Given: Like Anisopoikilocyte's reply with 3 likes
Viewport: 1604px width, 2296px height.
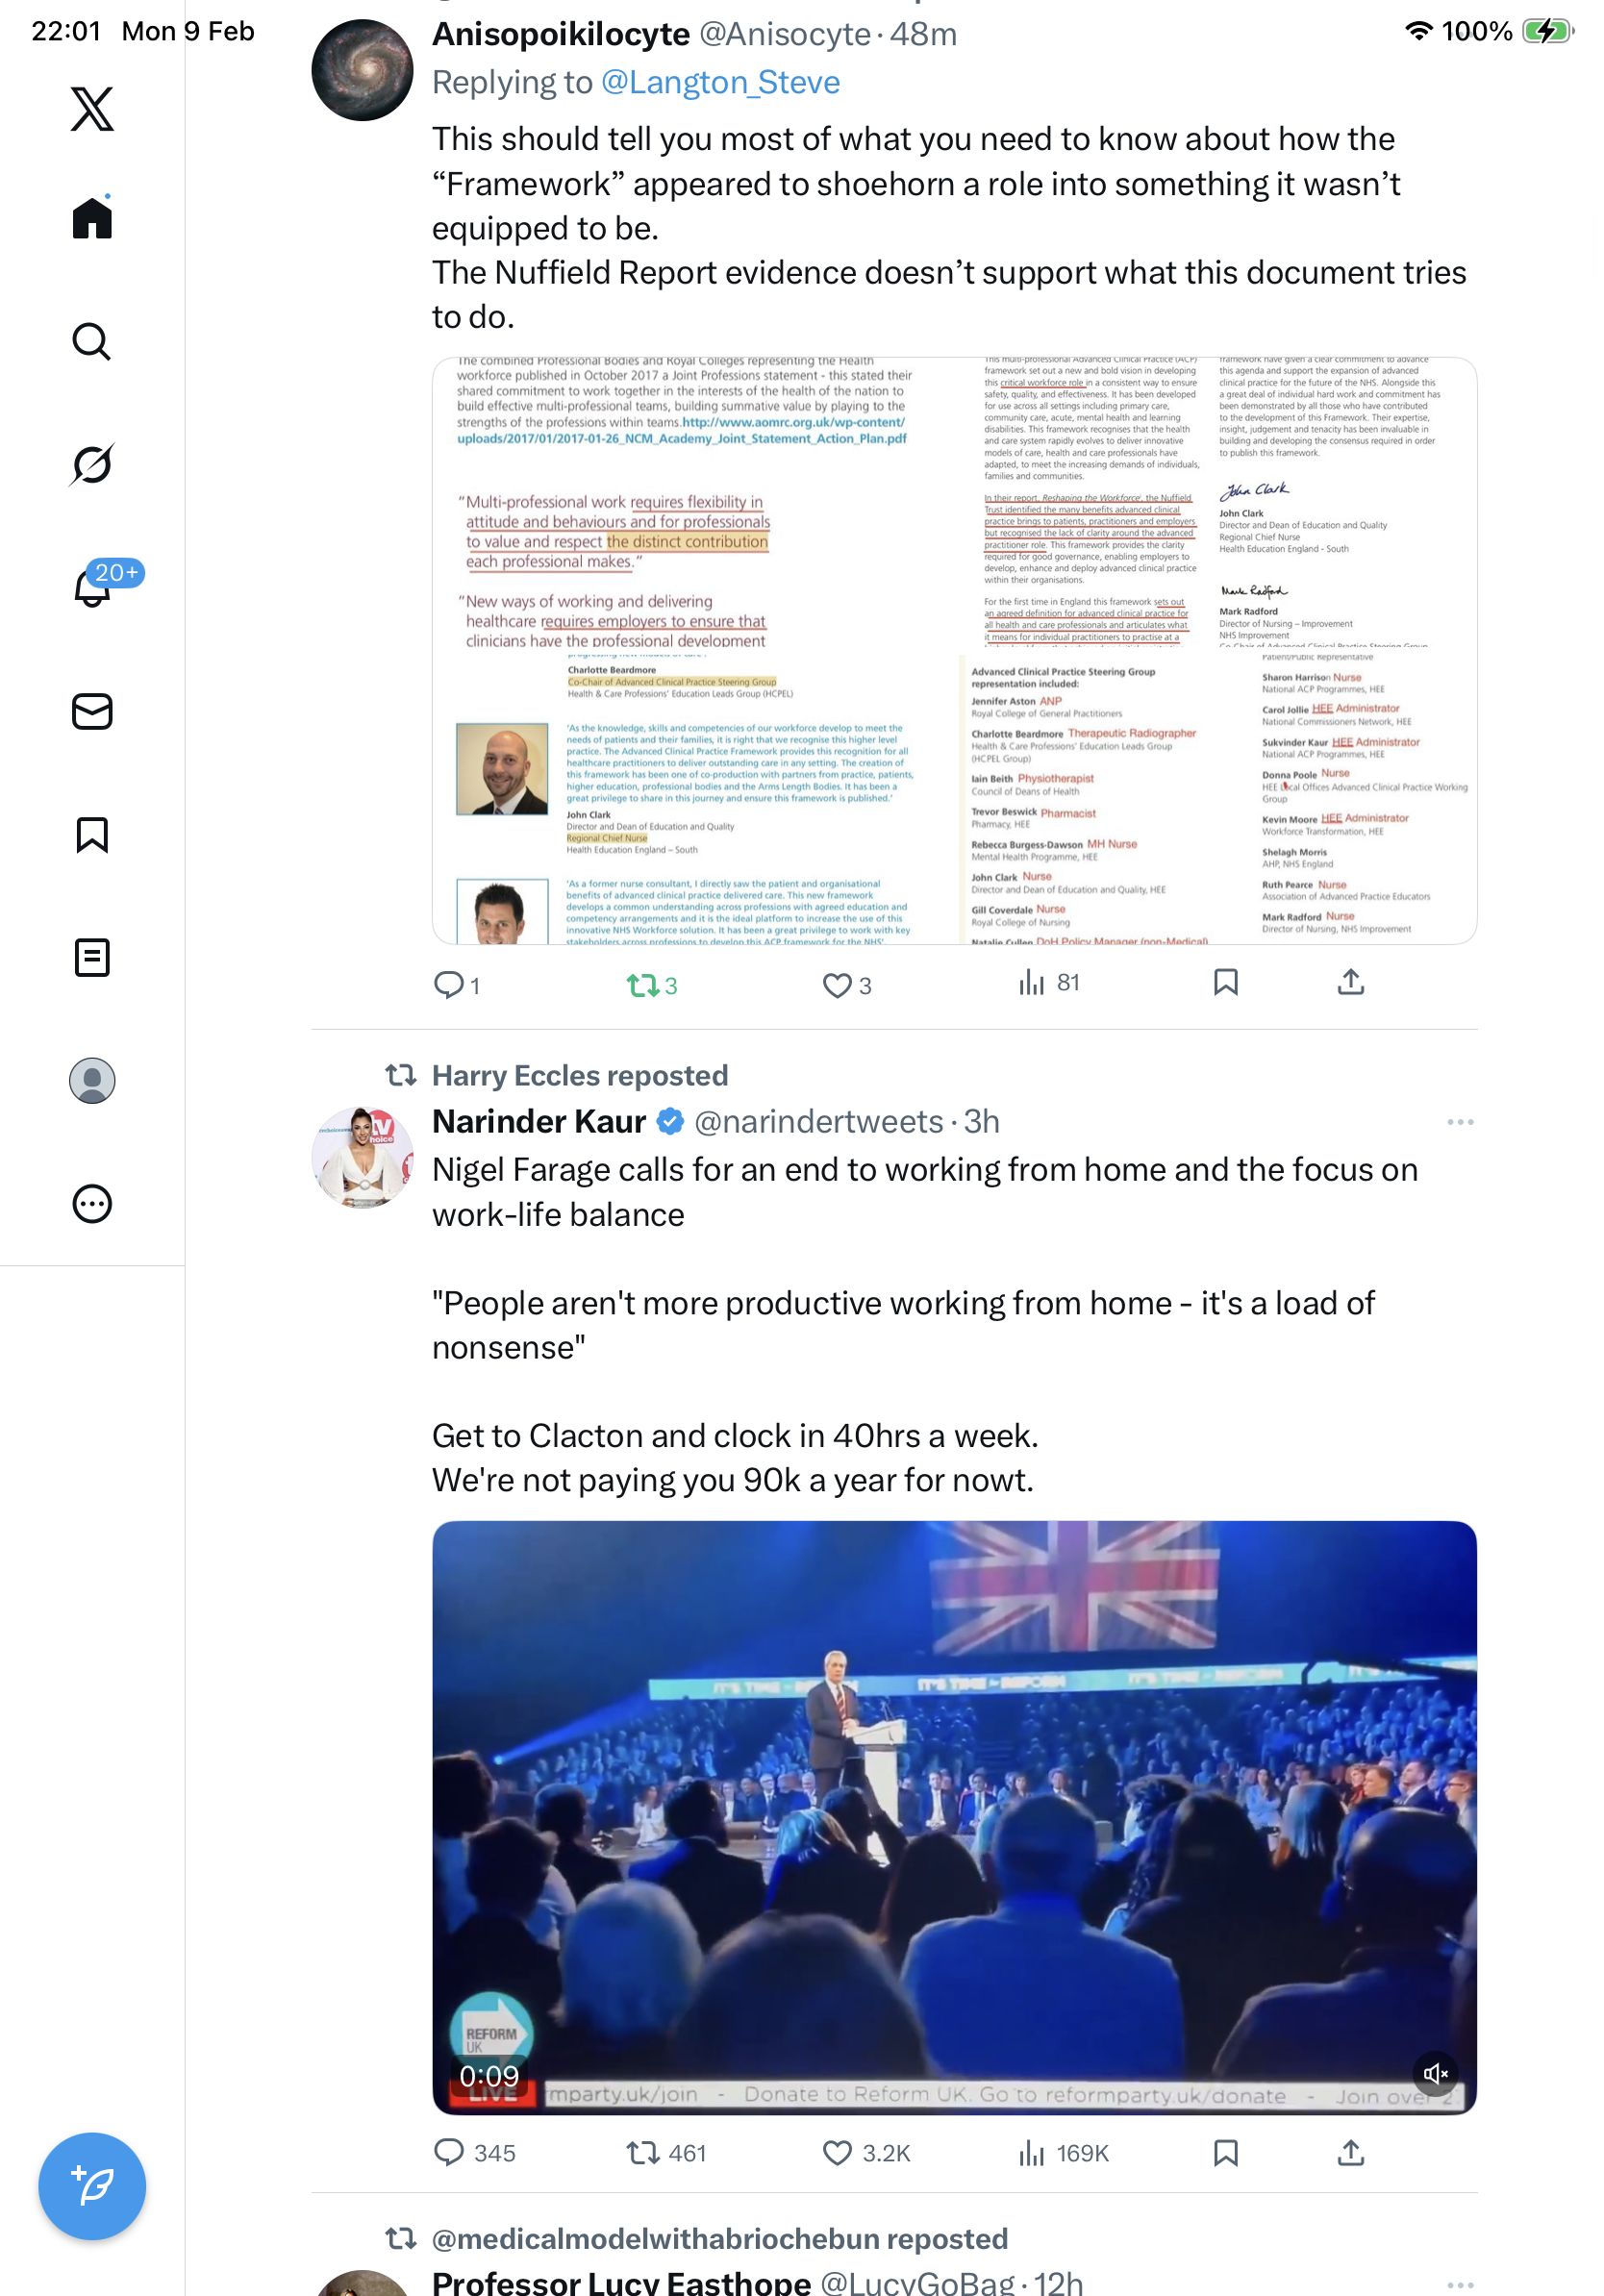Looking at the screenshot, I should click(847, 986).
